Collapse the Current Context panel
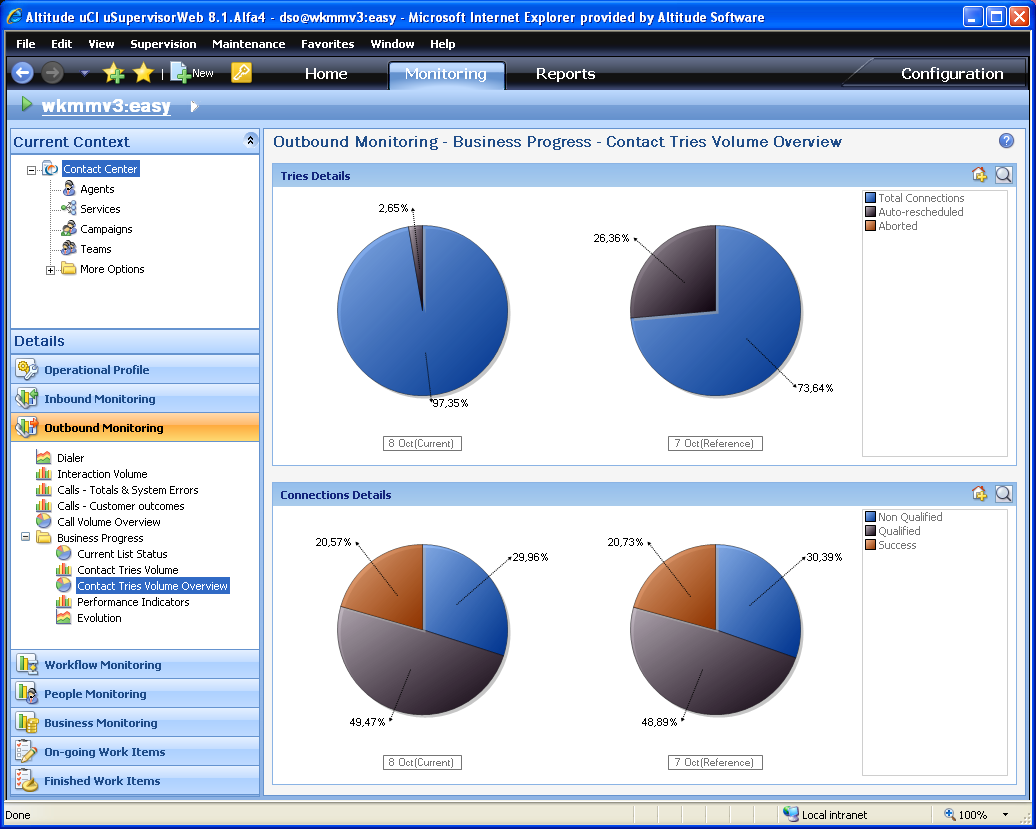Screen dimensions: 1036x829 click(x=250, y=141)
